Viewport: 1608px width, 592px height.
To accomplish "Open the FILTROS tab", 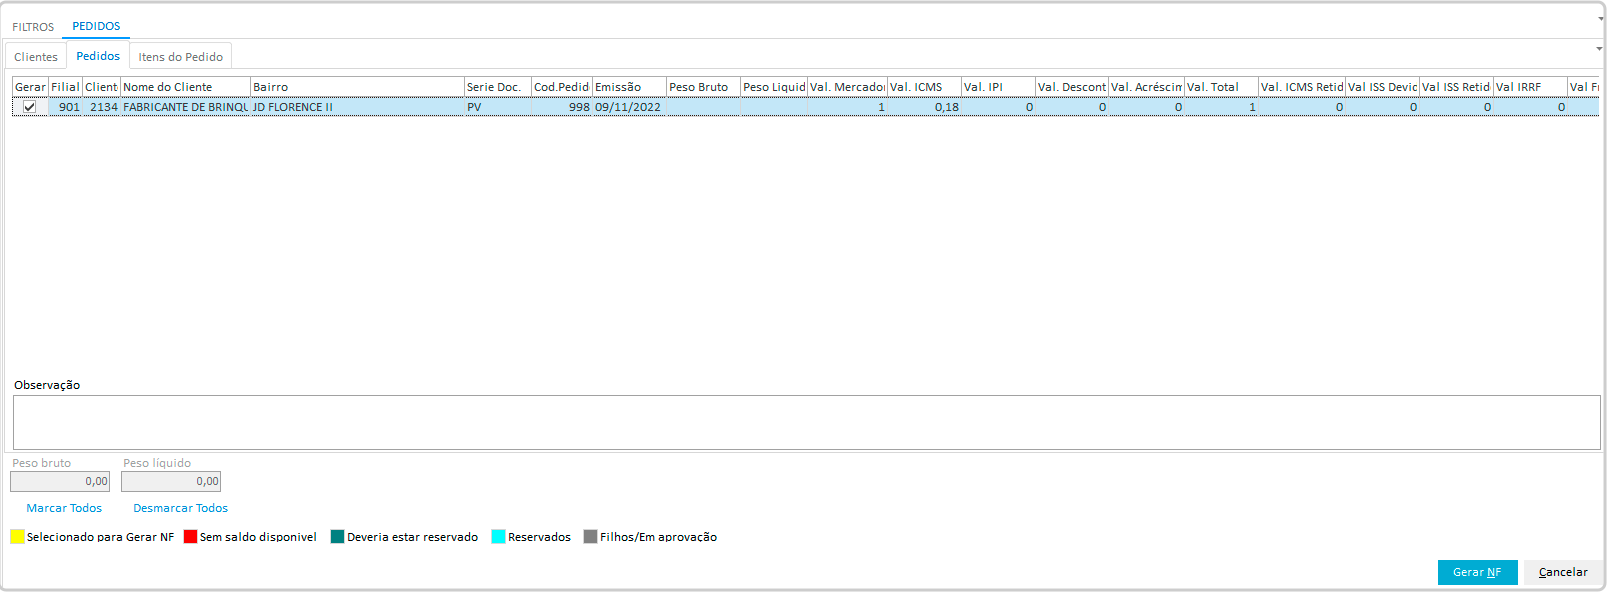I will [x=33, y=27].
